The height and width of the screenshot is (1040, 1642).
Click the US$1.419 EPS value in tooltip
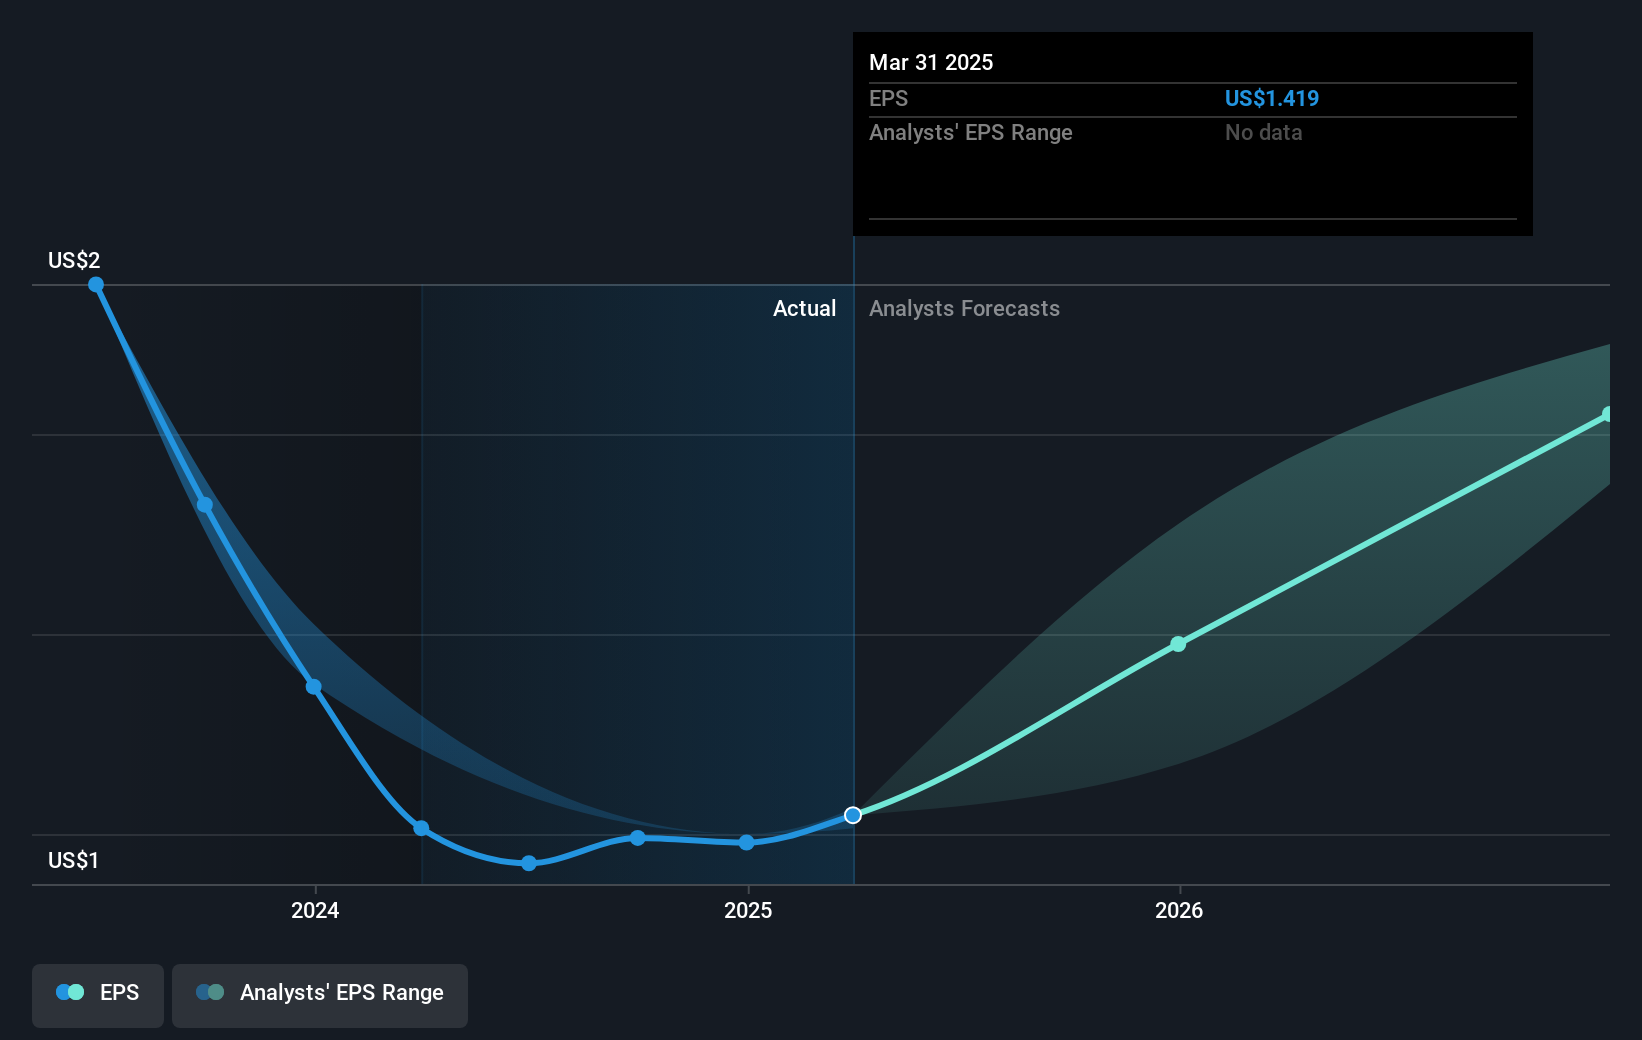[1272, 98]
